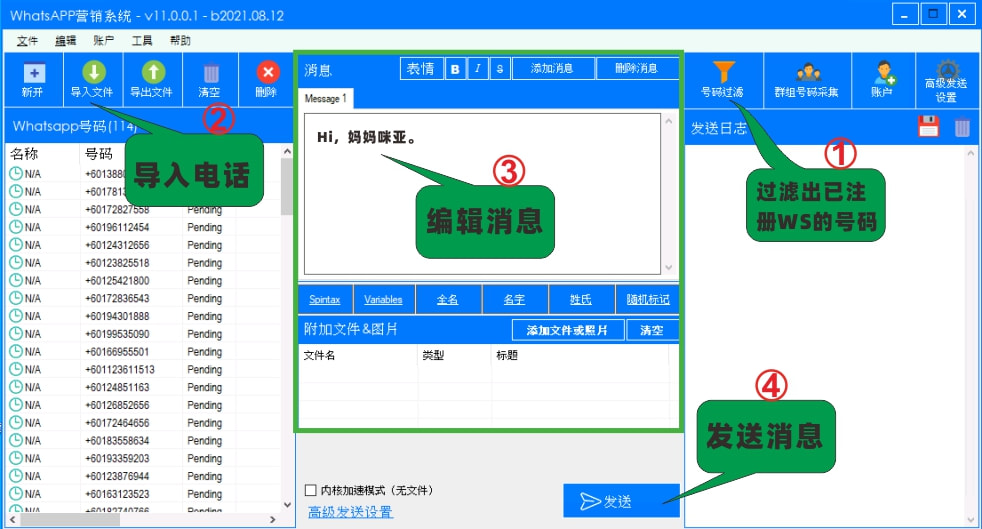Click the Variables link
This screenshot has height=529, width=982.
[x=383, y=299]
